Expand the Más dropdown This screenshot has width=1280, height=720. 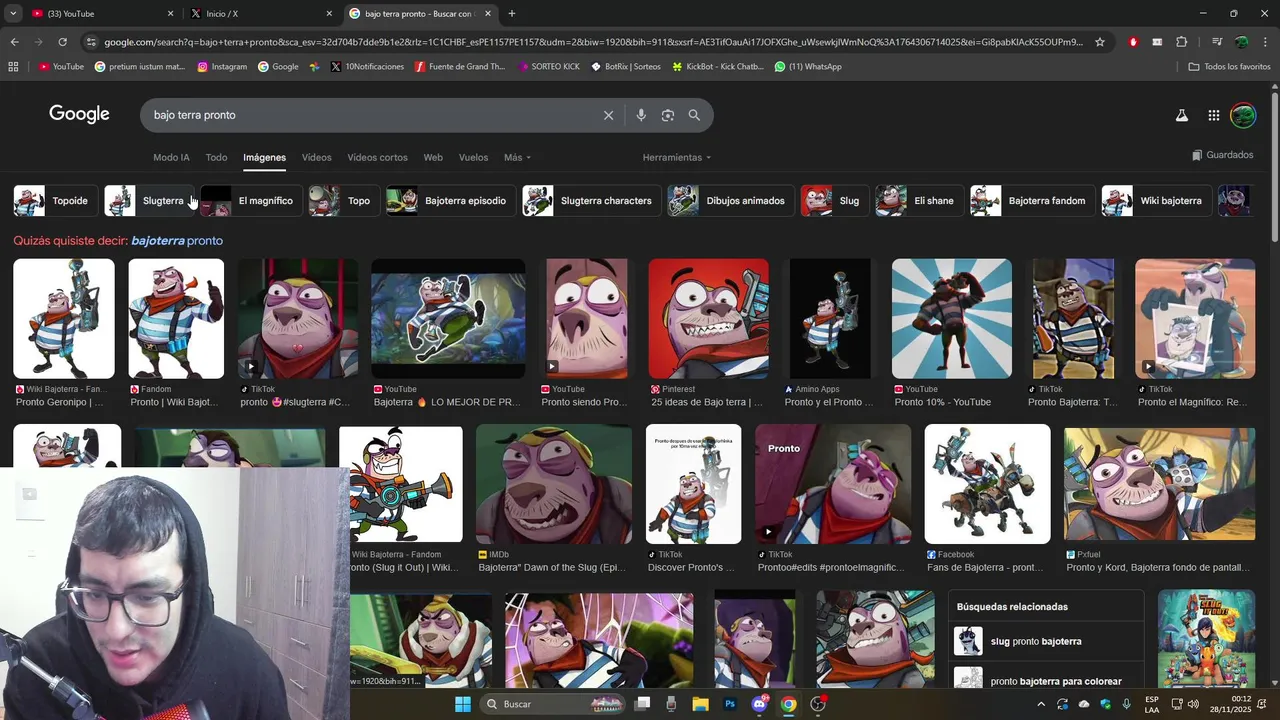point(517,157)
